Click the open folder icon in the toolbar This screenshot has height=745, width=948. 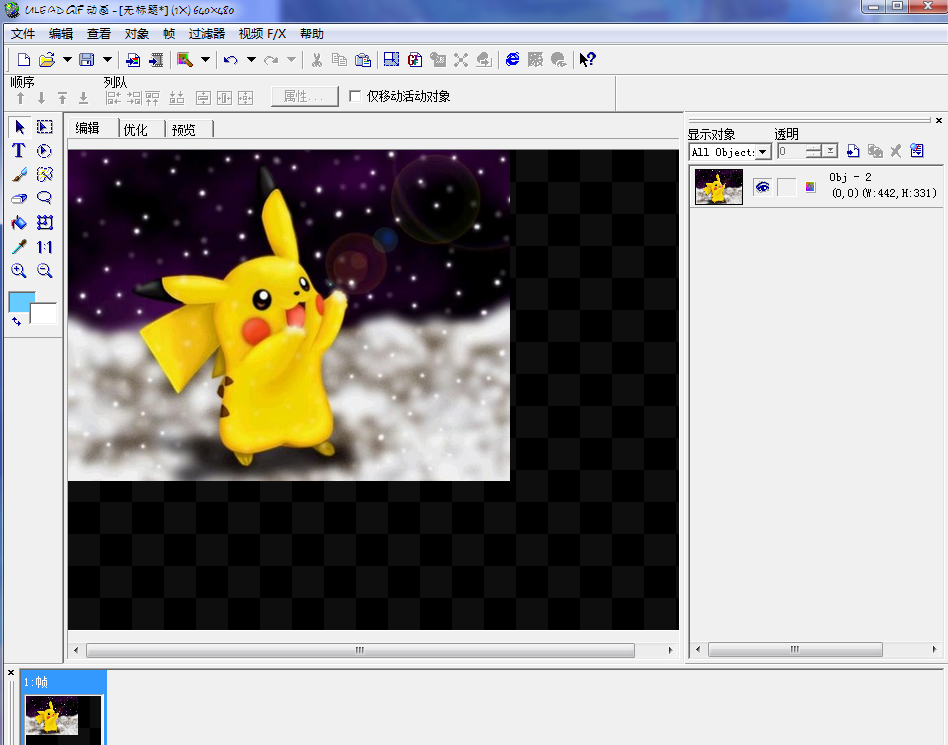tap(47, 59)
